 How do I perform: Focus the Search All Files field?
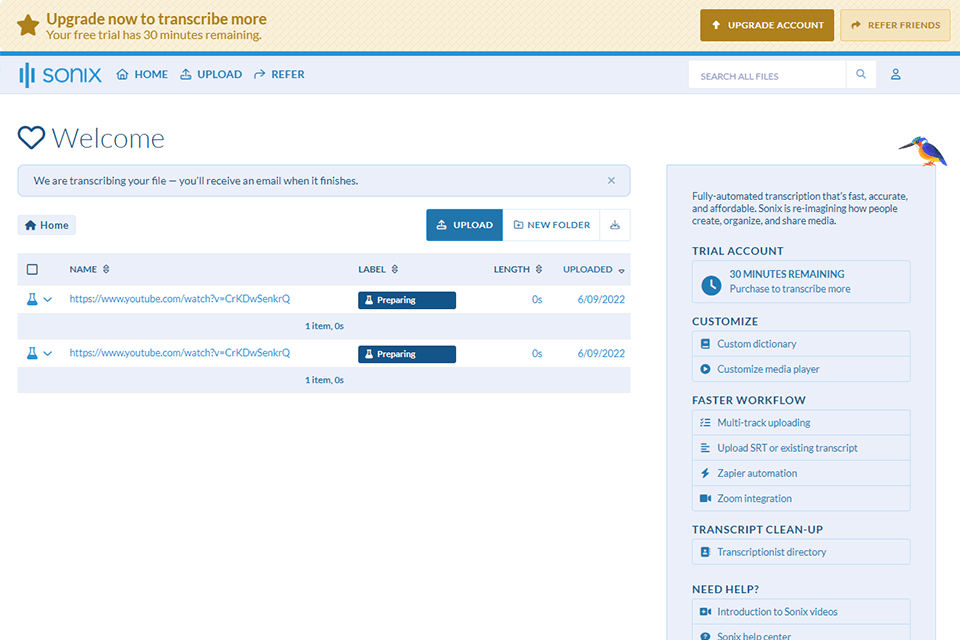click(767, 75)
